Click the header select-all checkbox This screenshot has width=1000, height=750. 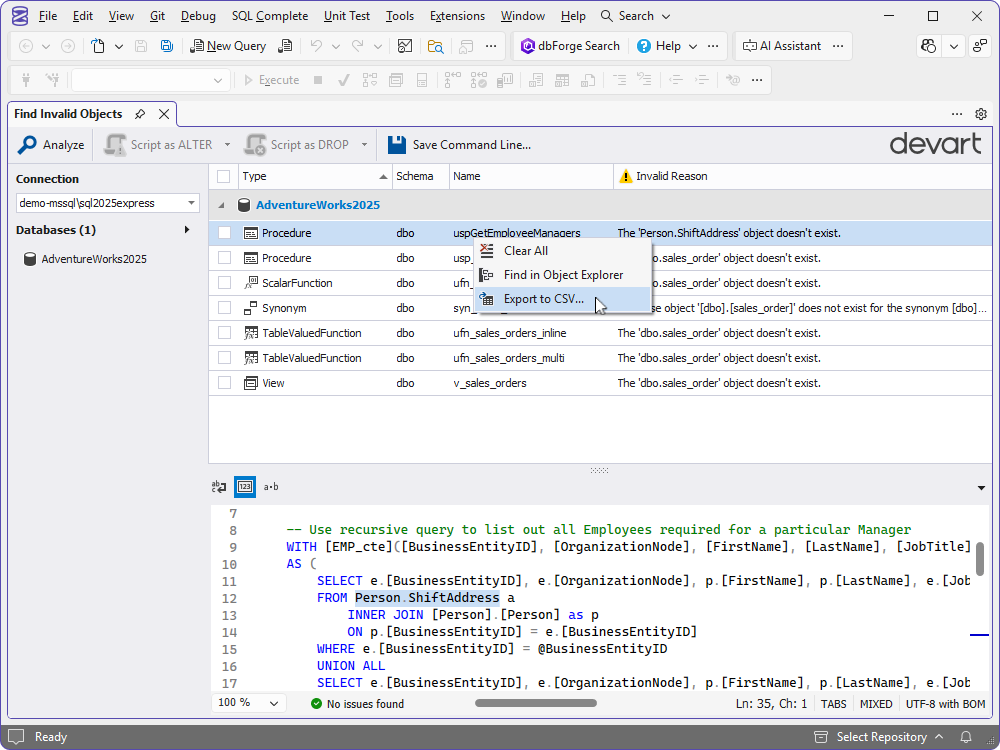(x=223, y=177)
